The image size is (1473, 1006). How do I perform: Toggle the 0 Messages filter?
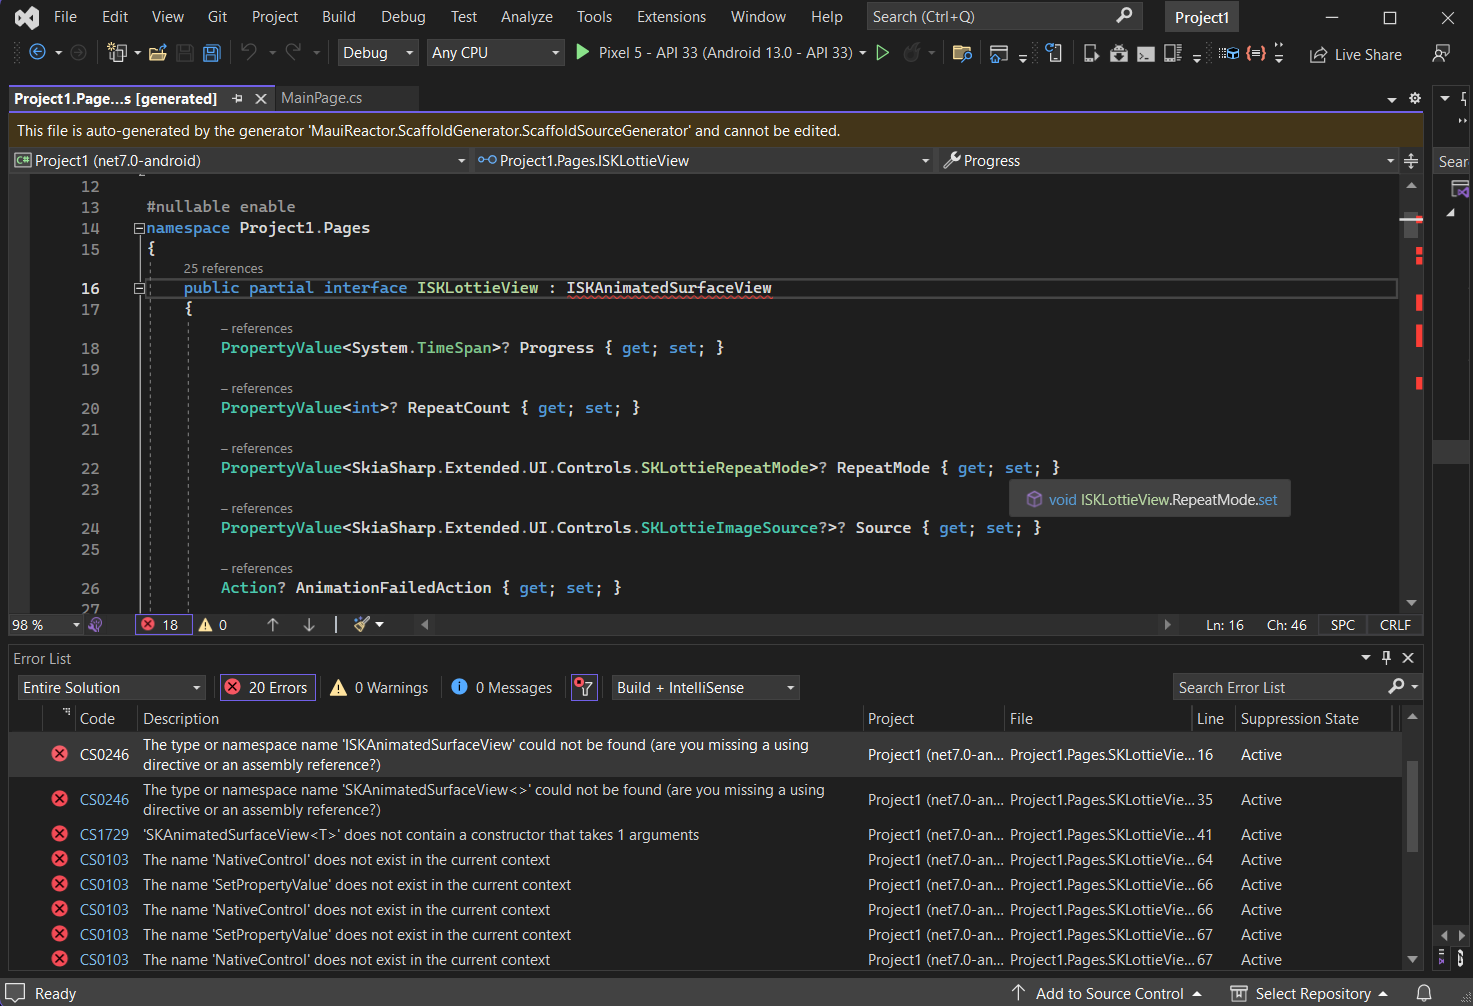click(501, 687)
